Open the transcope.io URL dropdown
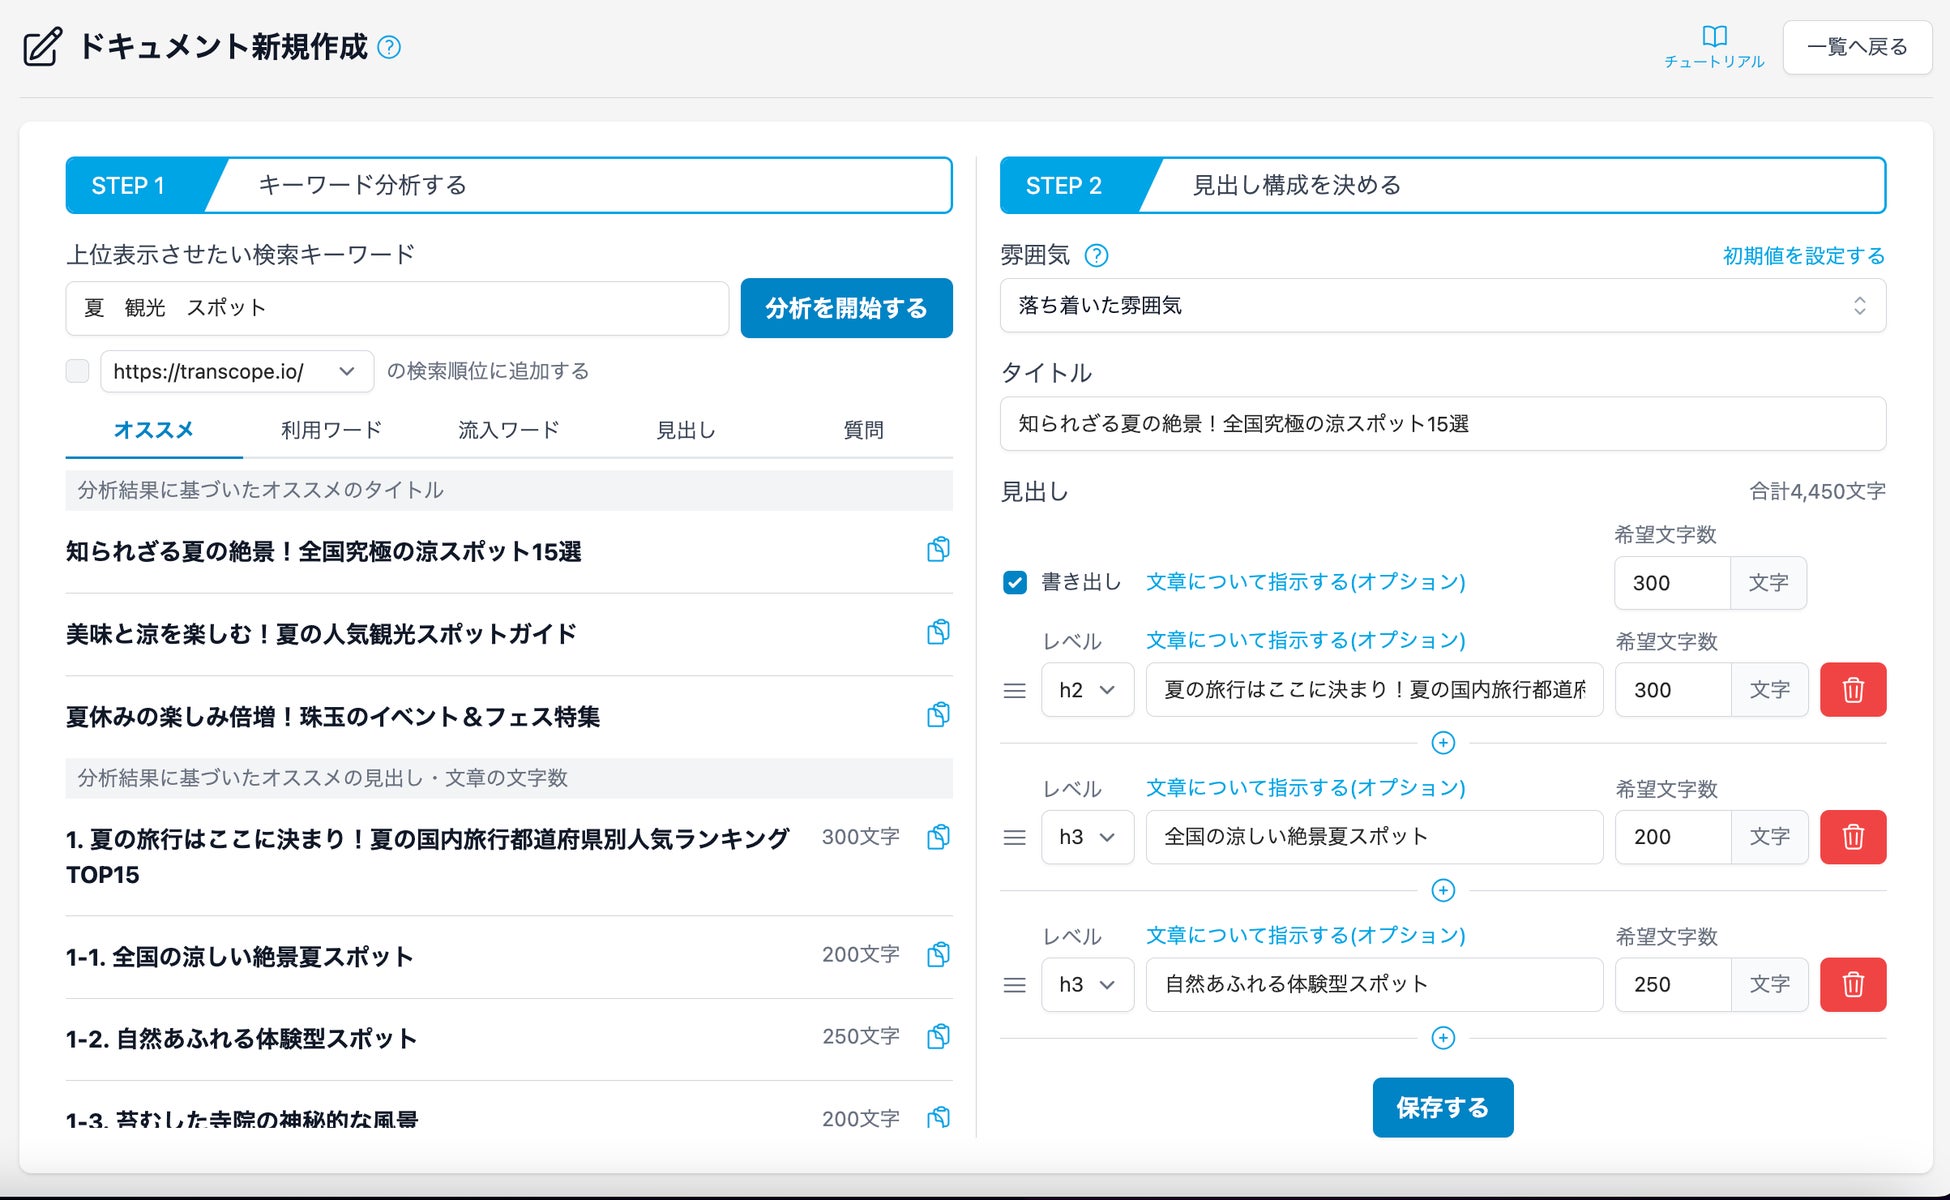Viewport: 1950px width, 1200px height. (x=237, y=371)
